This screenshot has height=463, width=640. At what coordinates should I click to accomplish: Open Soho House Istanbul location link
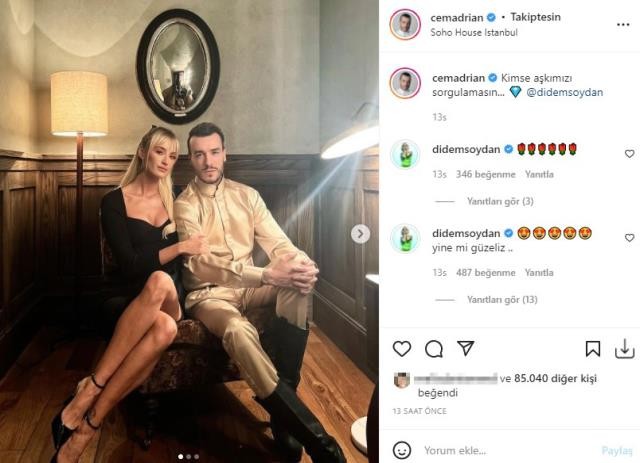(474, 33)
